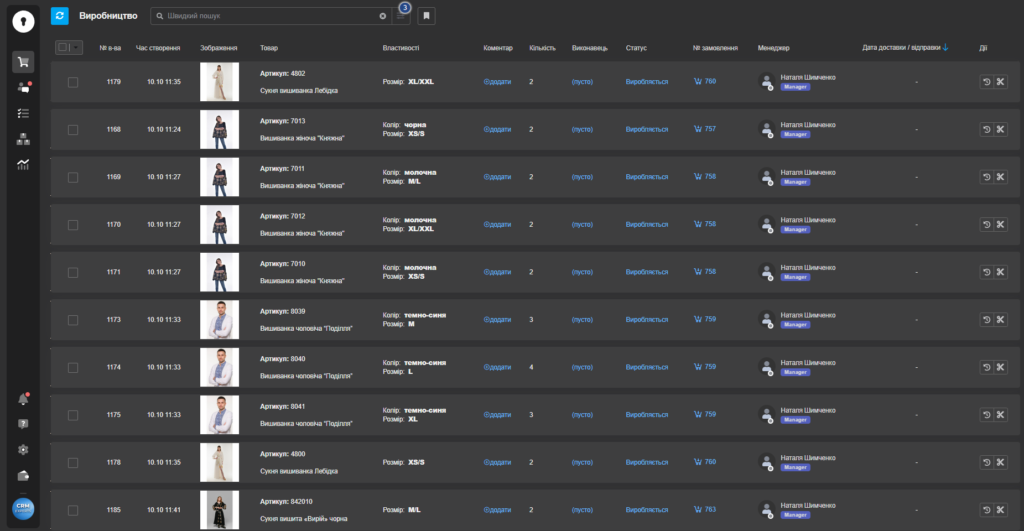The height and width of the screenshot is (531, 1024).
Task: Click the scissors icon for row 1179
Action: [999, 82]
